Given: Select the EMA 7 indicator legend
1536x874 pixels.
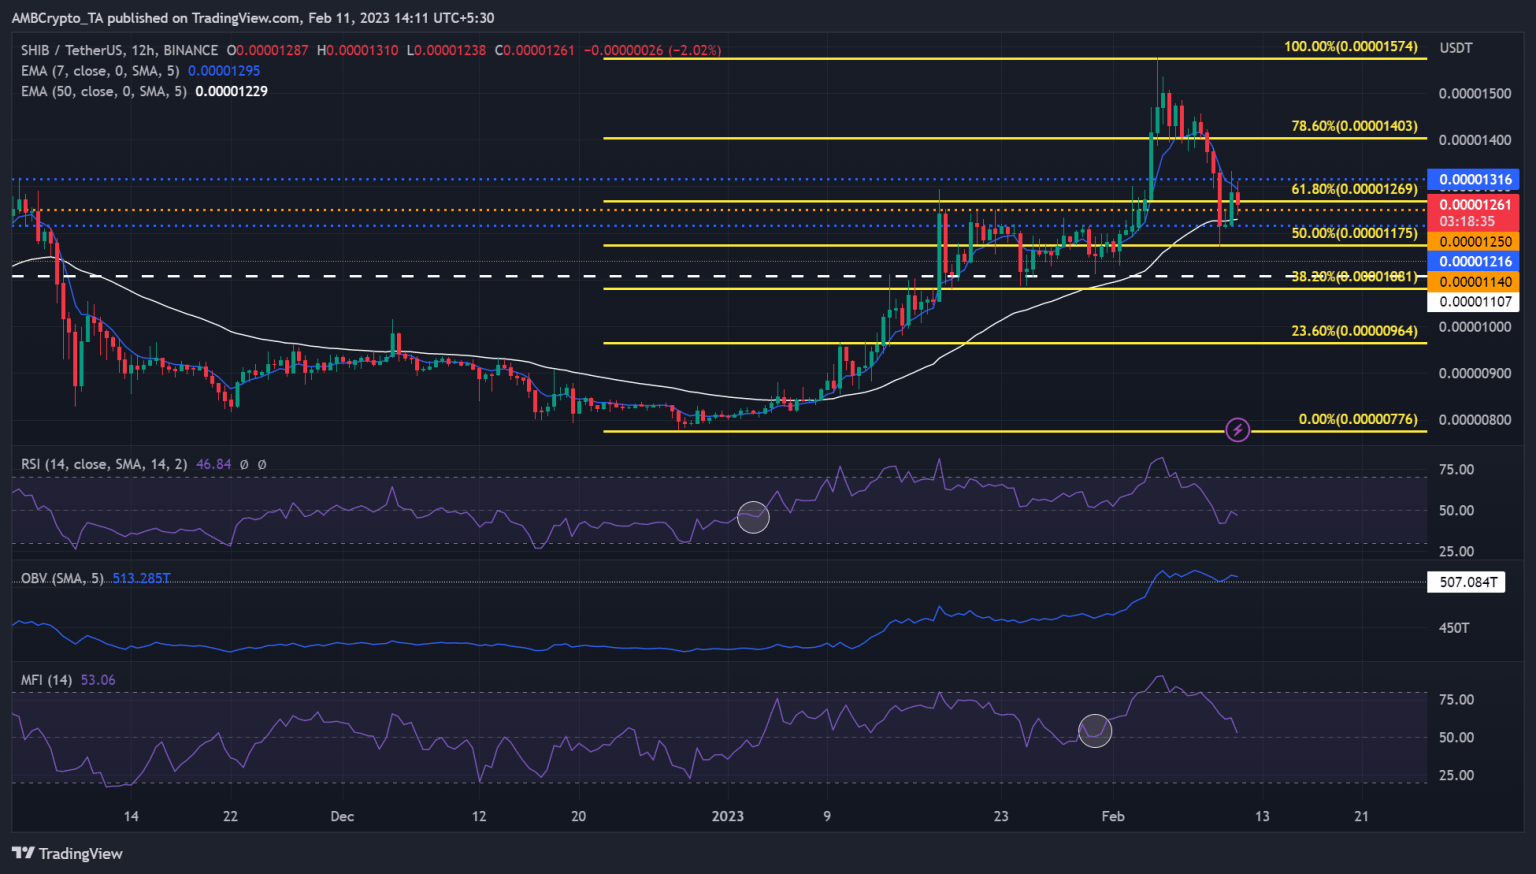Looking at the screenshot, I should click(100, 71).
